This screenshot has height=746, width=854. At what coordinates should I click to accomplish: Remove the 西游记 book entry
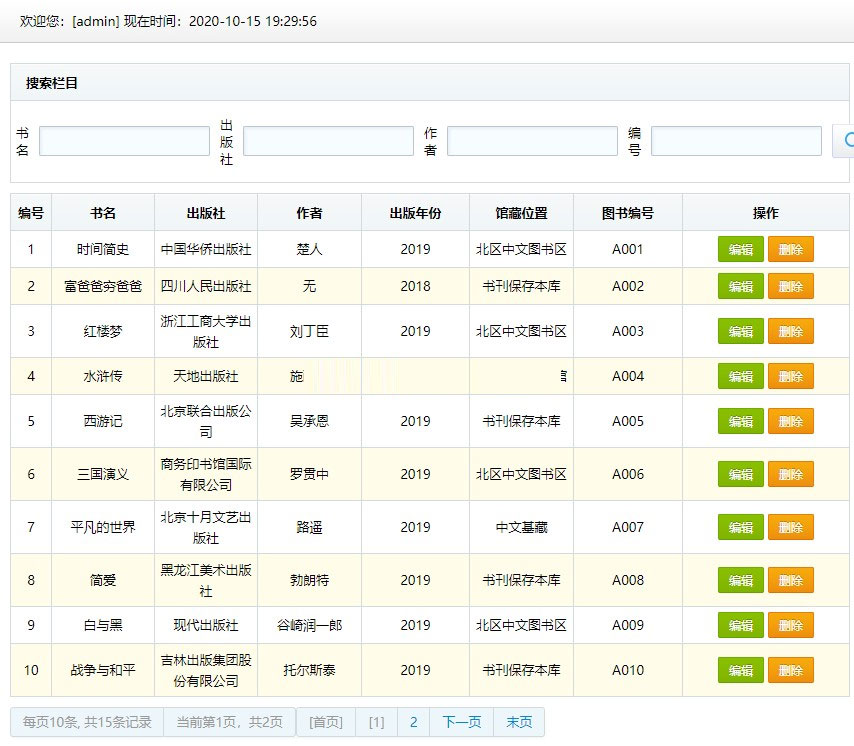point(790,422)
